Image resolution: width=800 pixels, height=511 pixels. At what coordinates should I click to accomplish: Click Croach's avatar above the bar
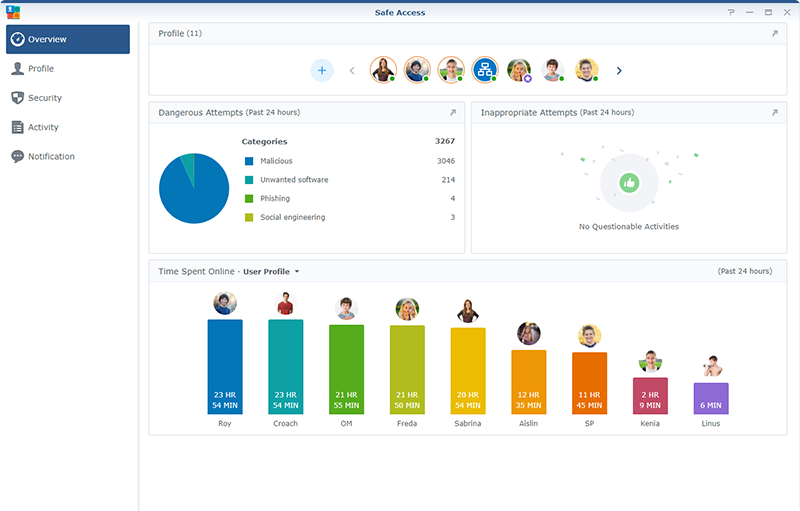click(286, 303)
